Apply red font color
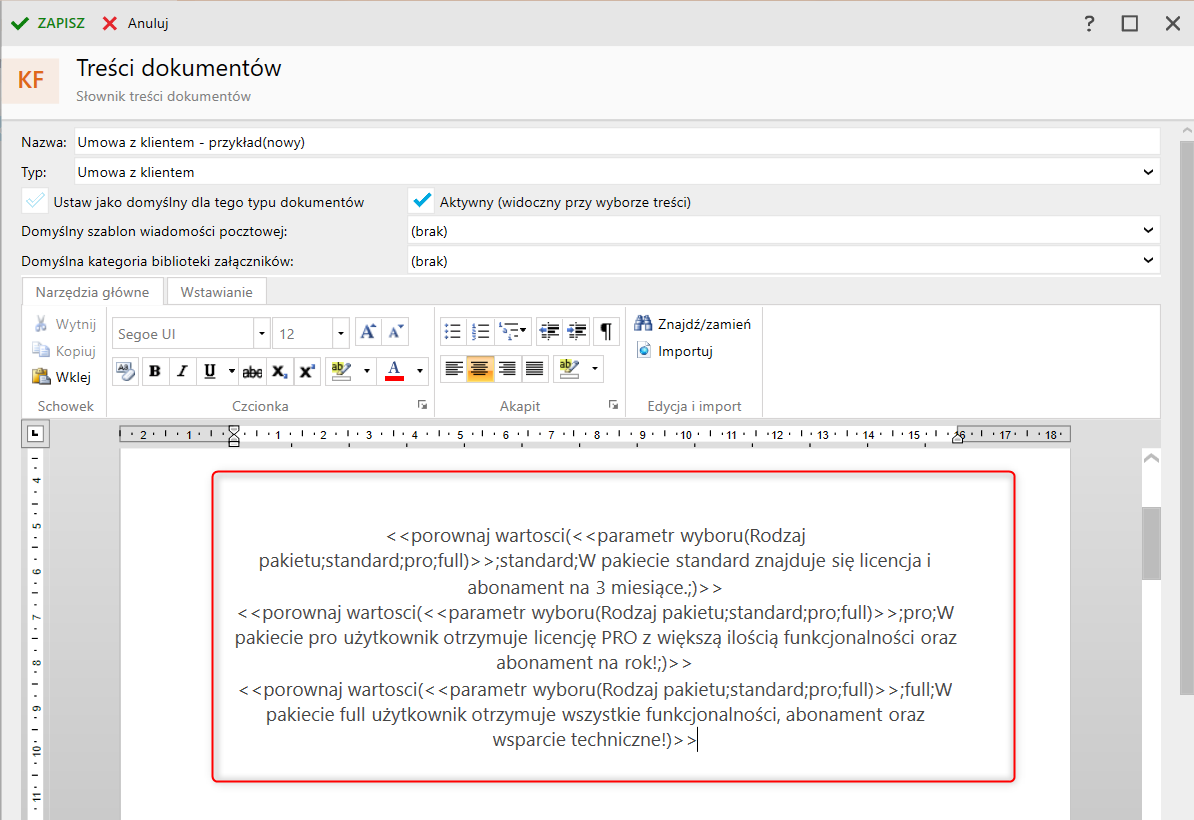This screenshot has width=1194, height=820. [394, 371]
